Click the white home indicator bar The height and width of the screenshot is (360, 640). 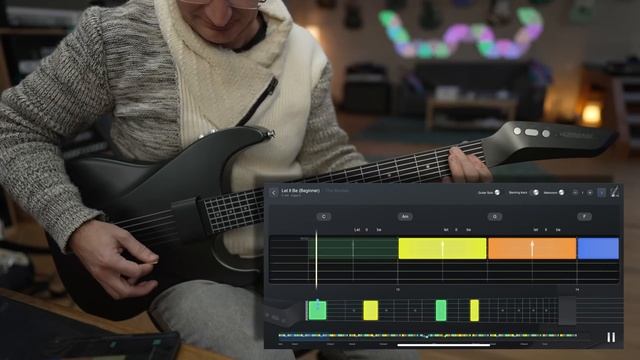pos(444,345)
